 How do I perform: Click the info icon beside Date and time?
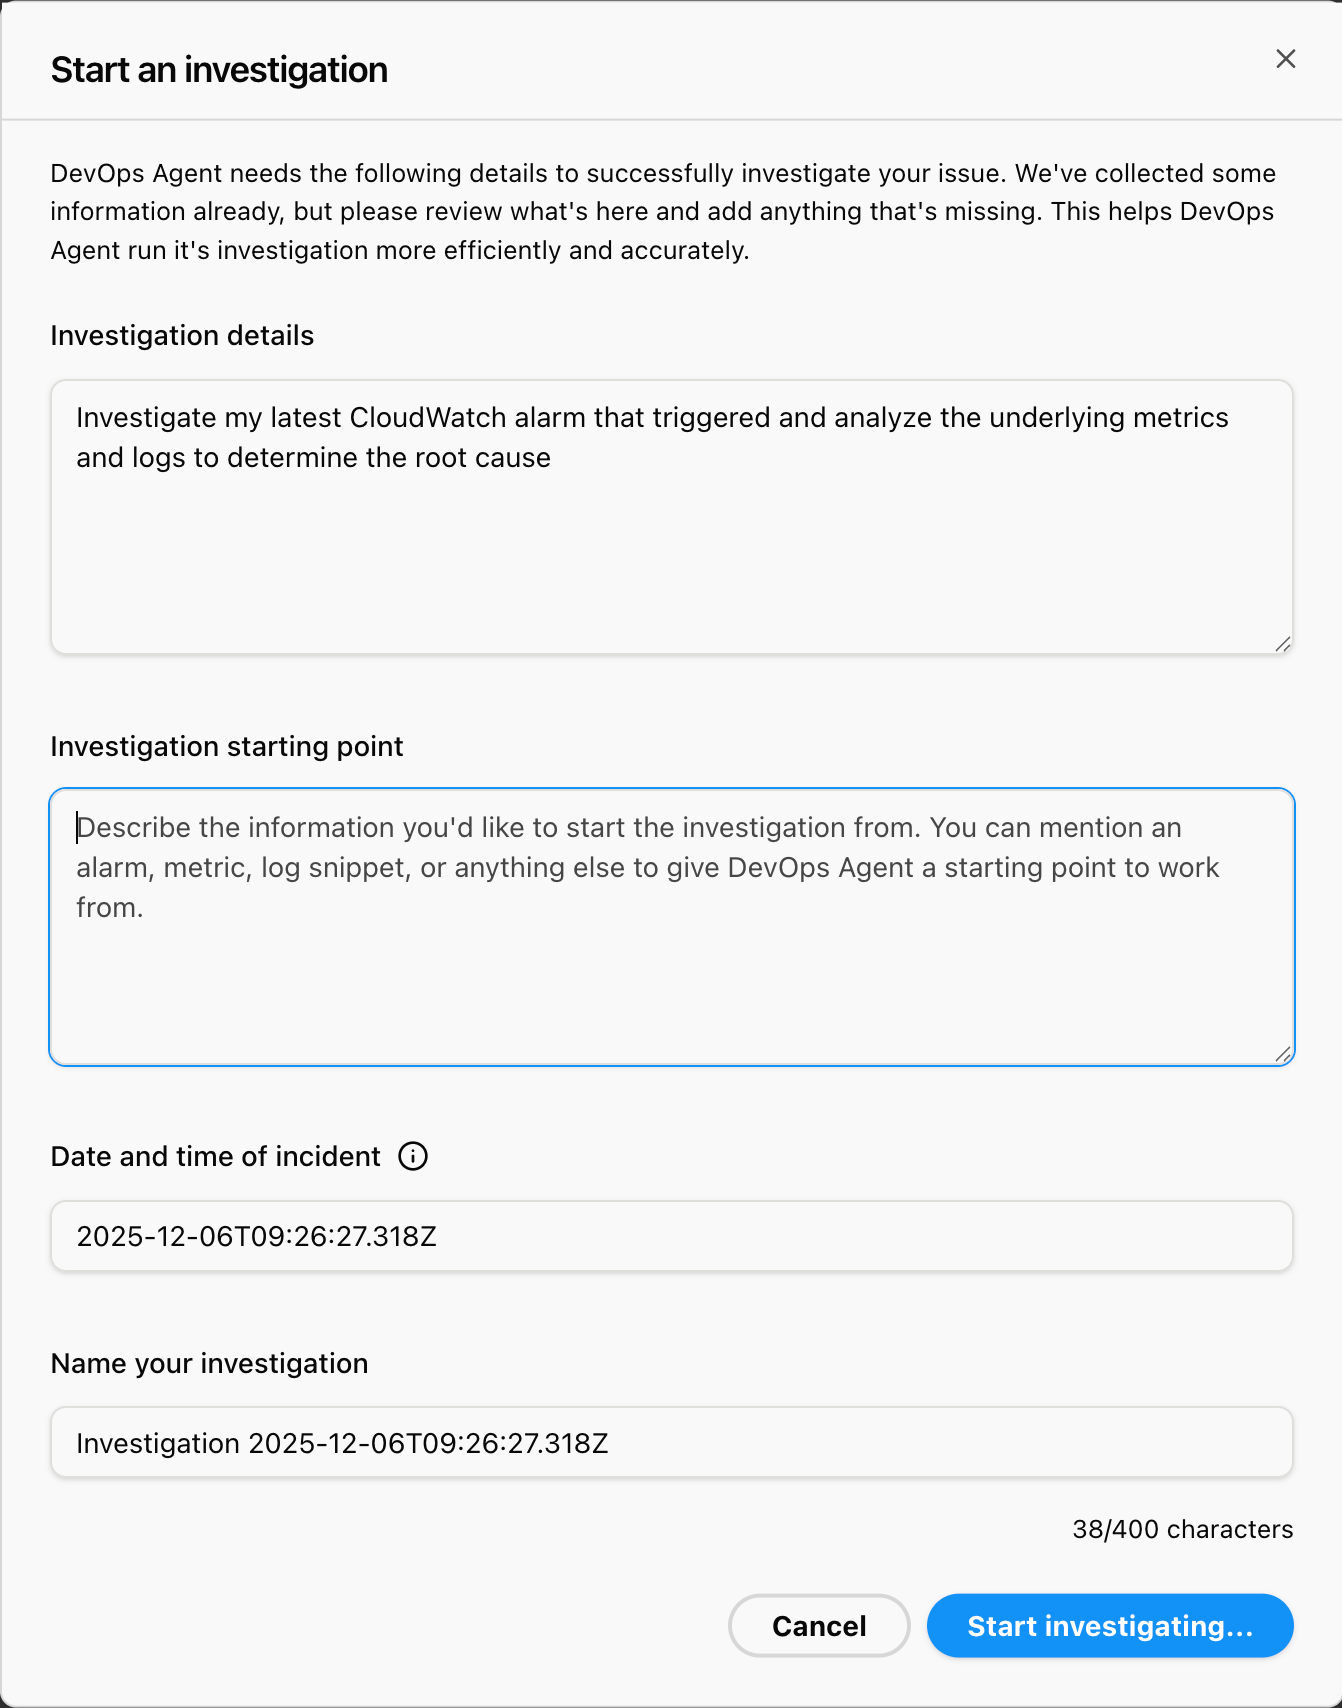point(413,1156)
